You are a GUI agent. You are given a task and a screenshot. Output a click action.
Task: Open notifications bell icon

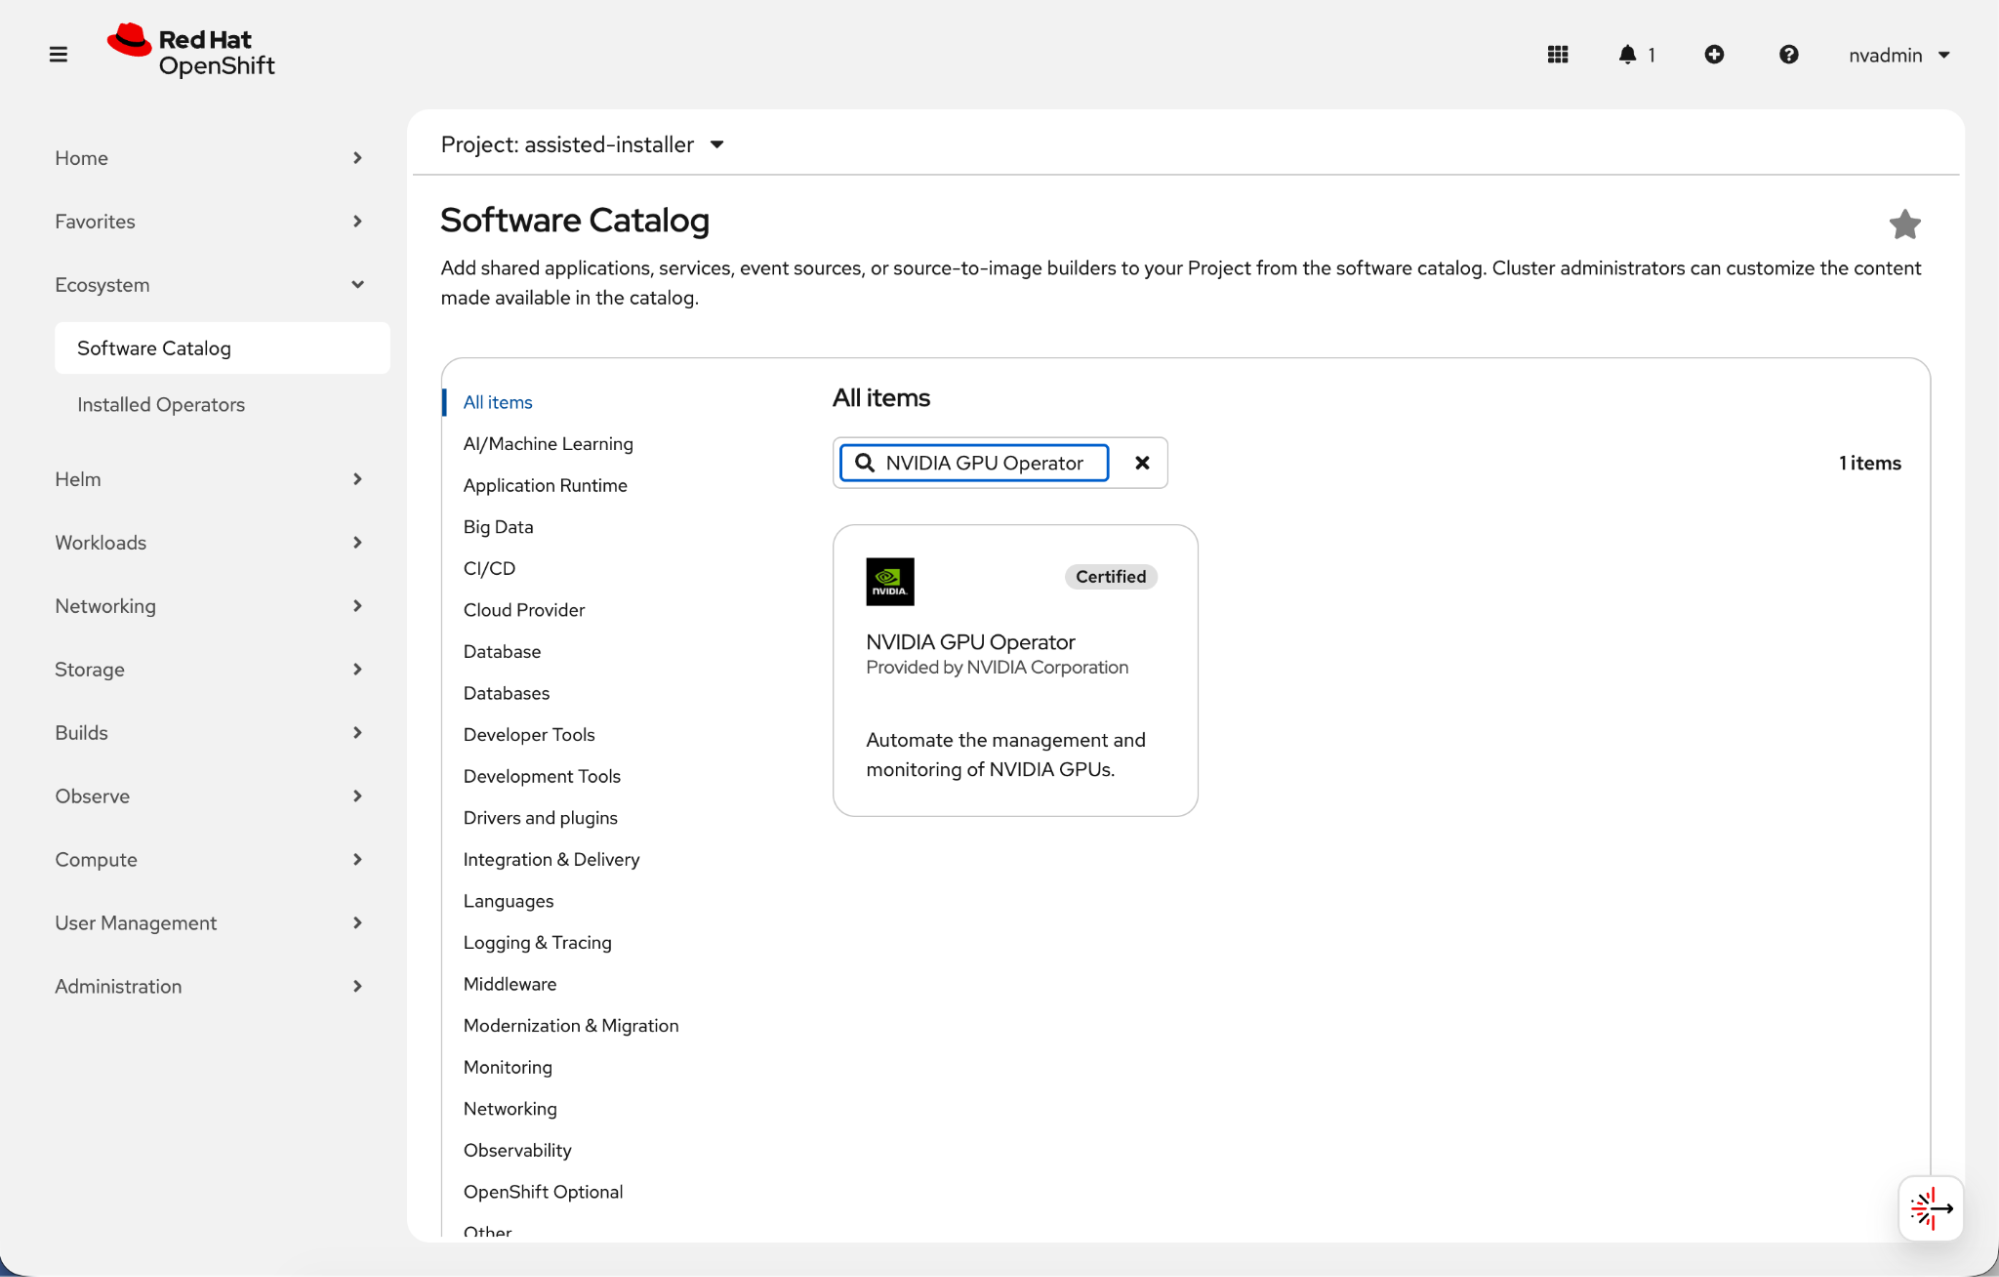click(1627, 55)
